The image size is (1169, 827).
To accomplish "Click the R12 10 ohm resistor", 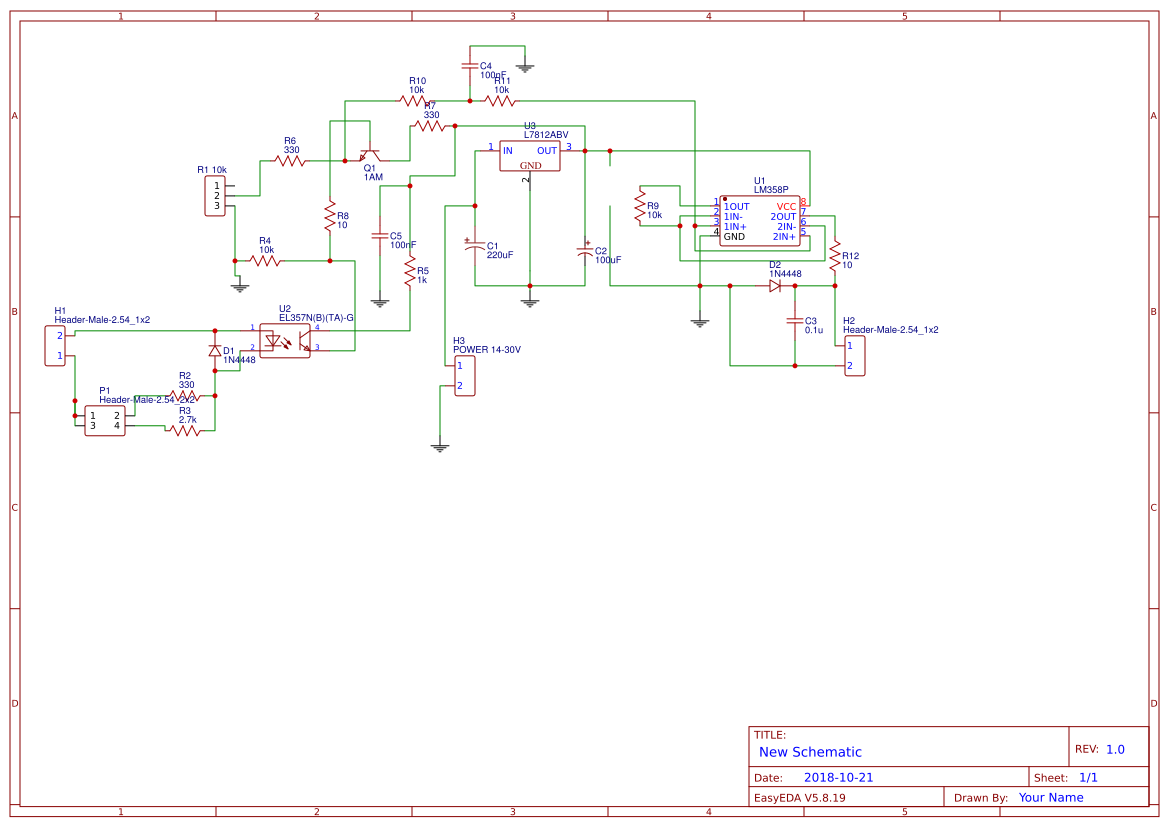I will pyautogui.click(x=835, y=255).
